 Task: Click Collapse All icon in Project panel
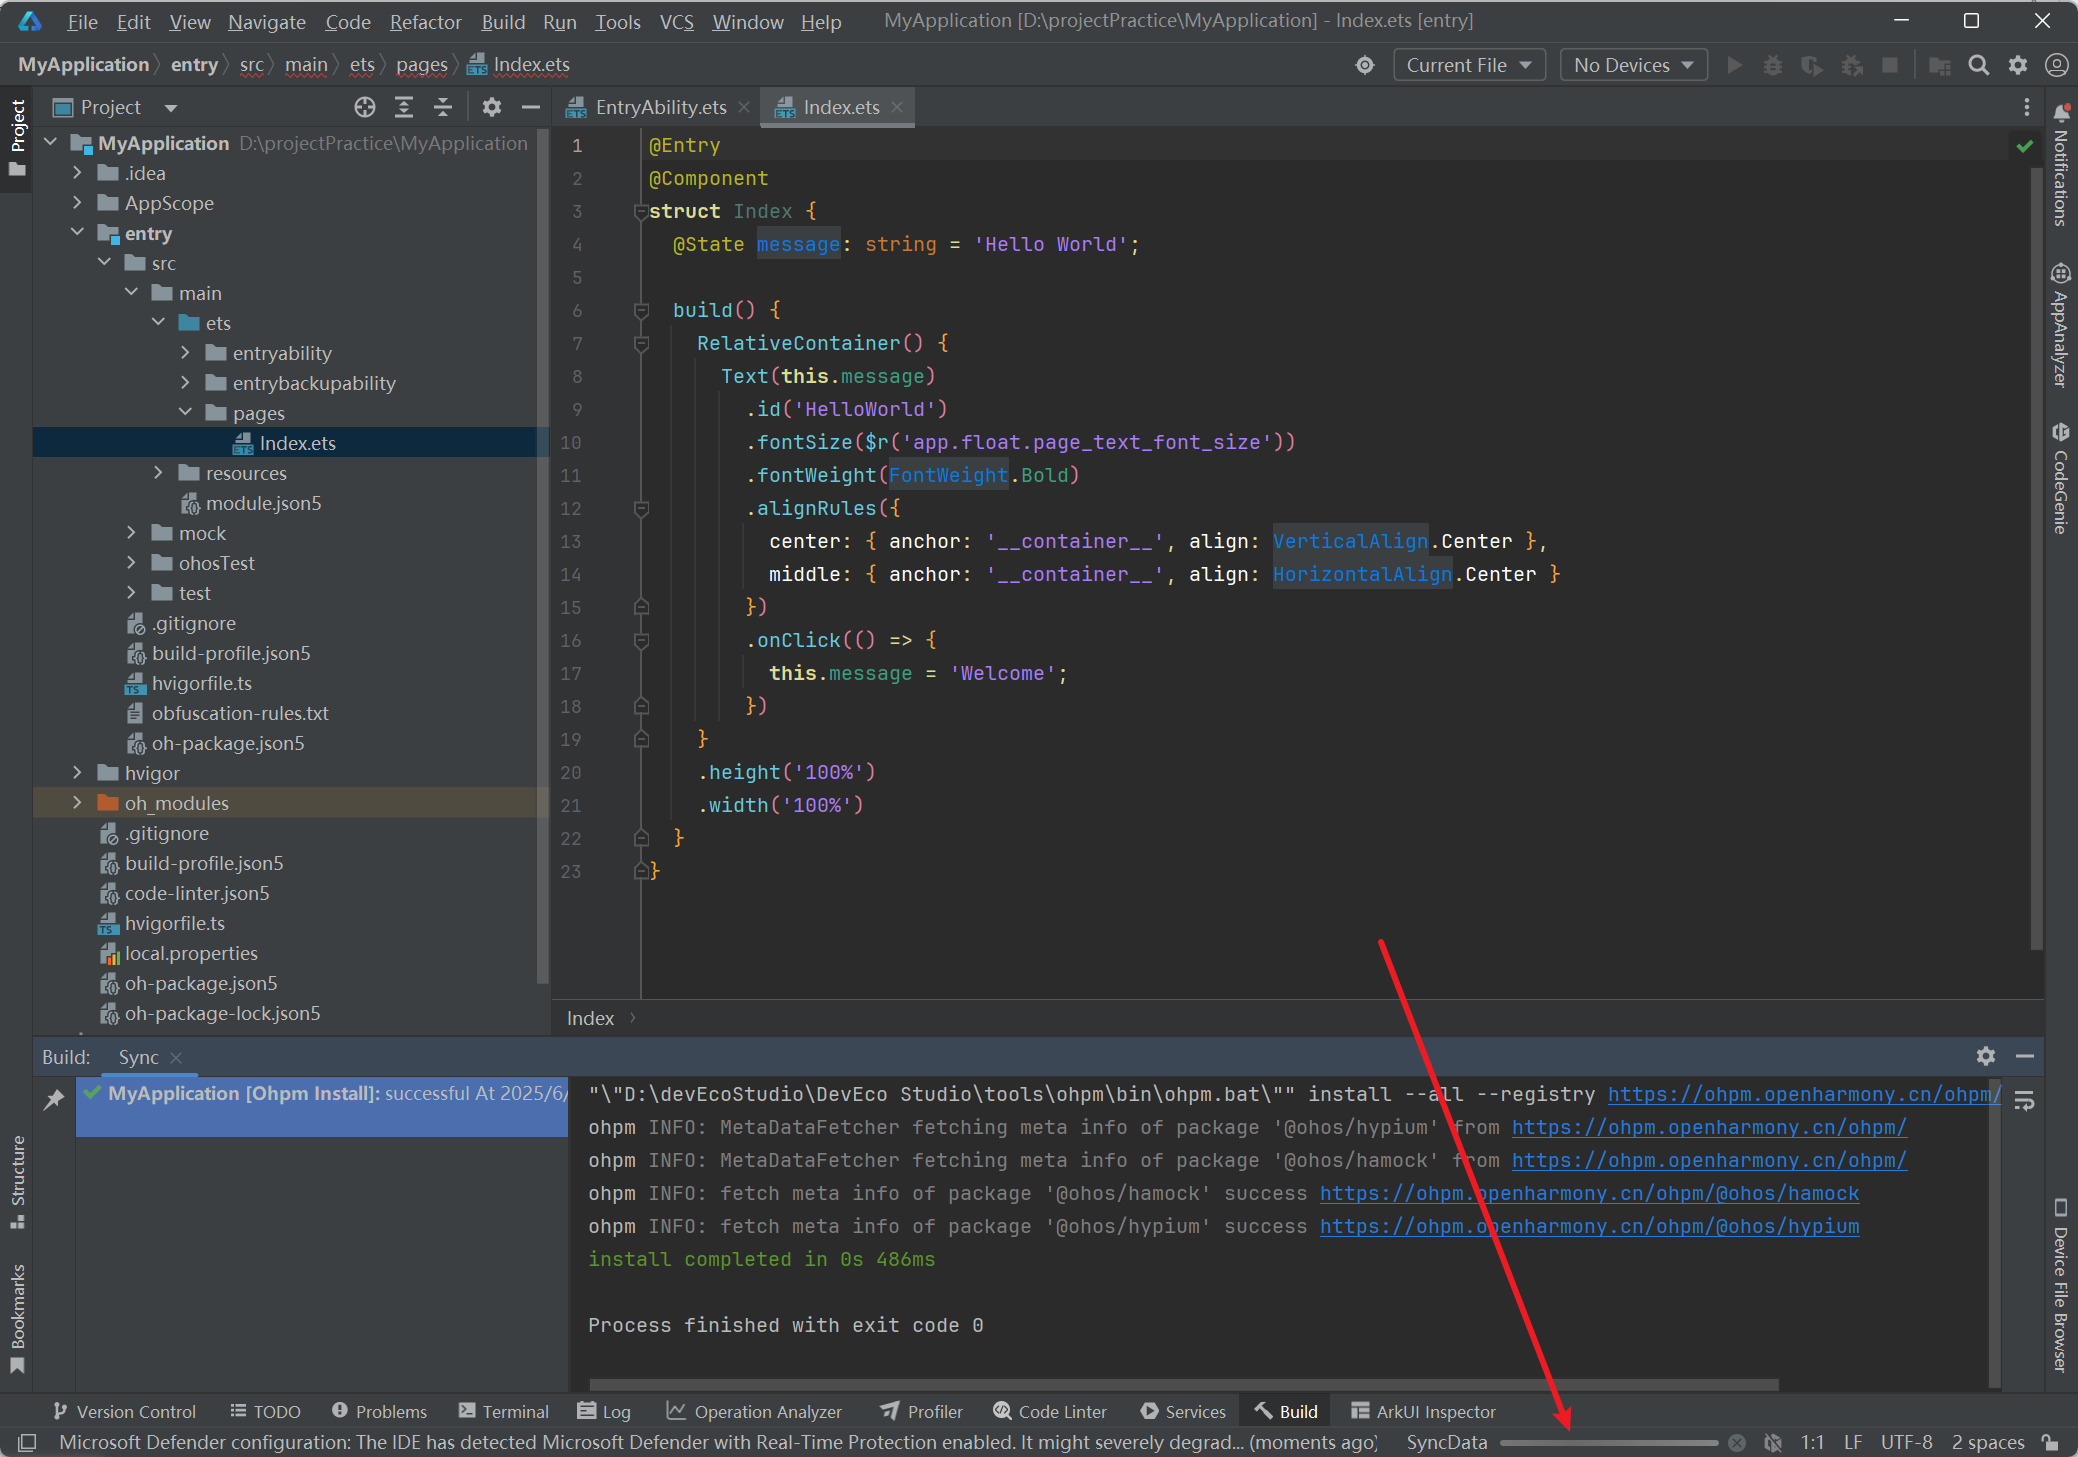click(443, 107)
